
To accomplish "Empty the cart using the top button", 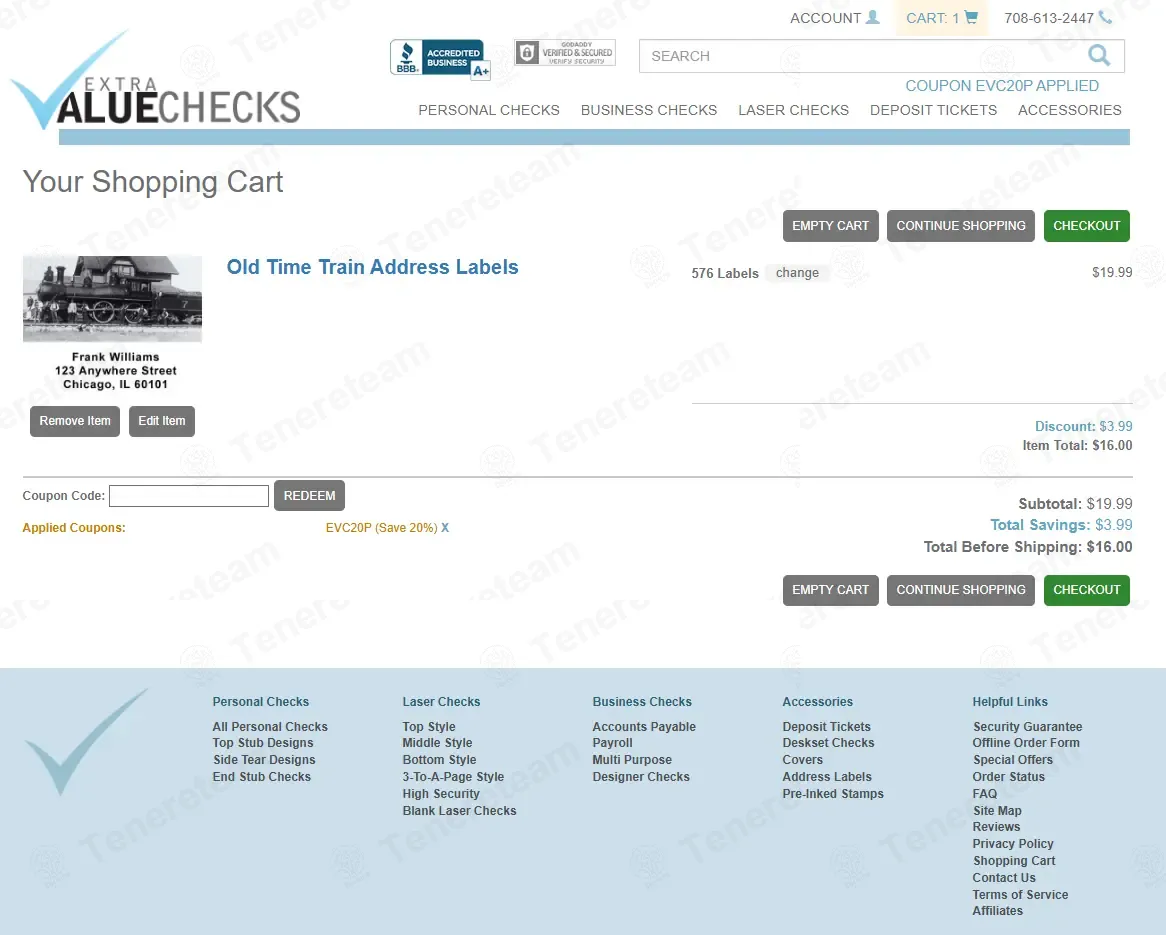I will coord(831,226).
